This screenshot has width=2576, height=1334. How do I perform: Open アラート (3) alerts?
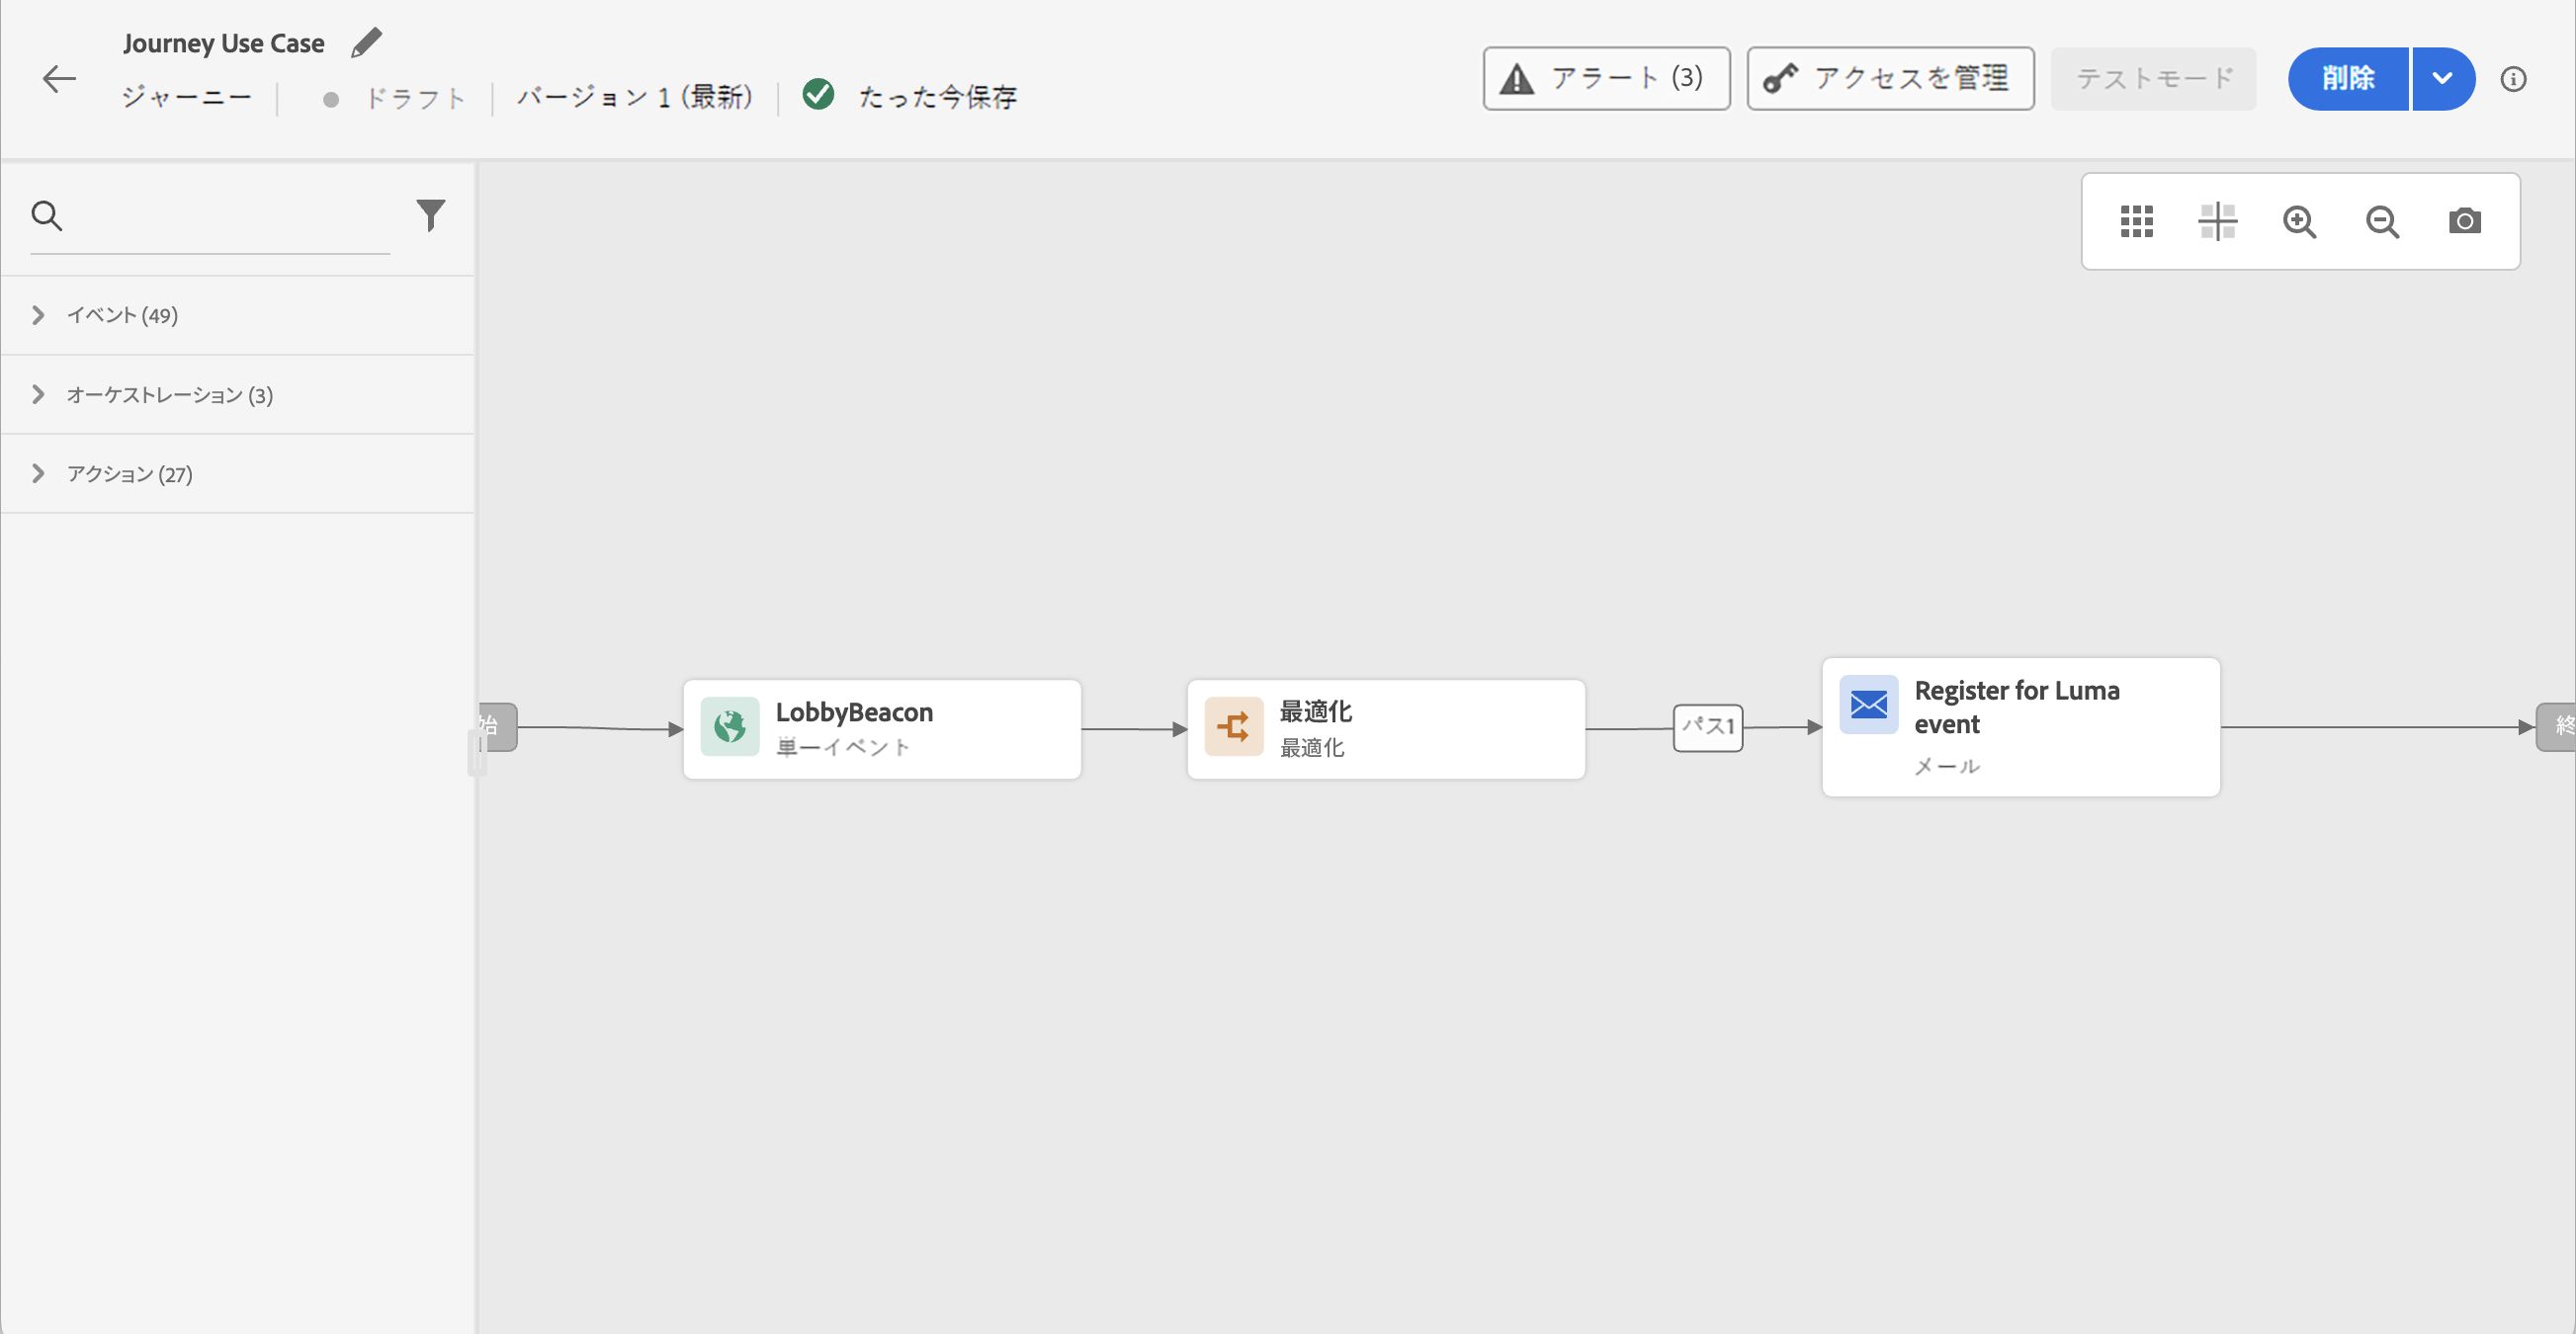[1605, 79]
